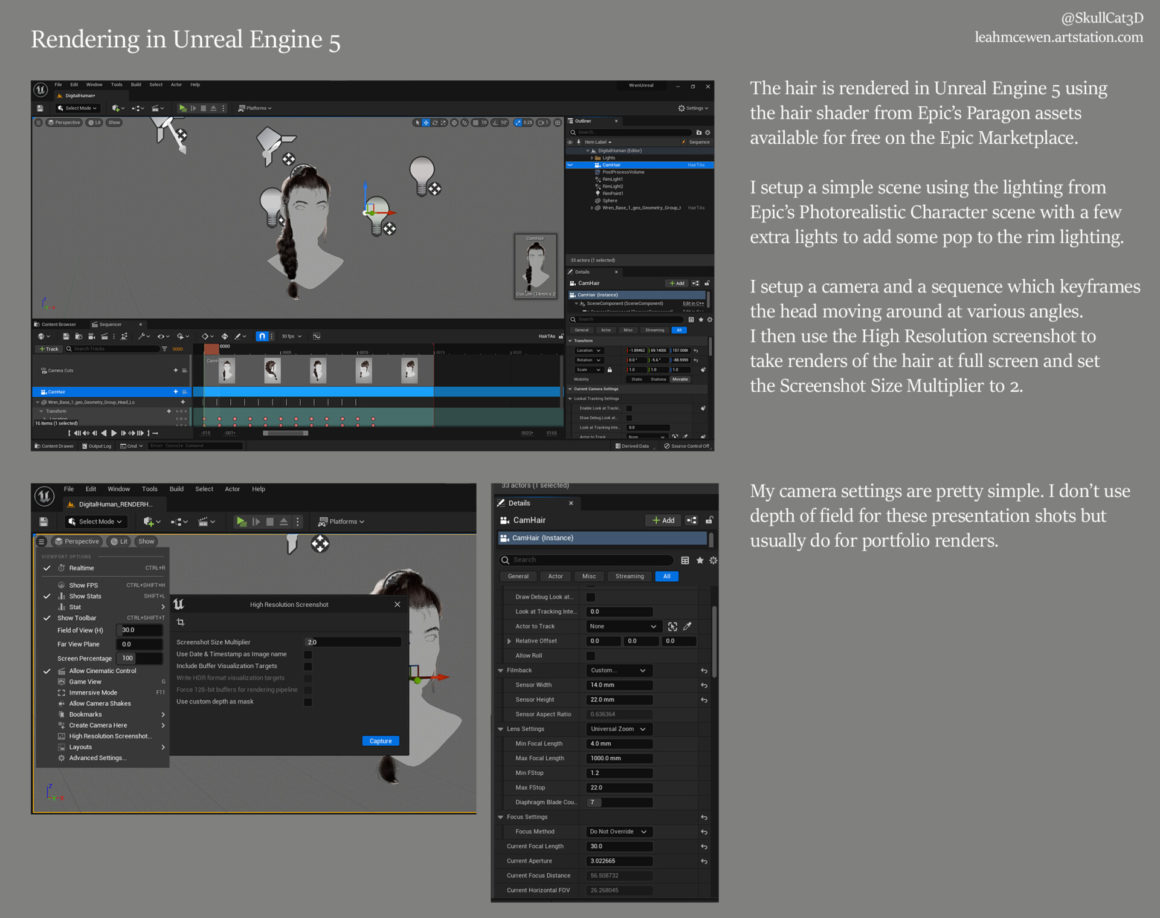Select Streaming filter tab in Details panel
The image size is (1160, 918).
coord(630,576)
